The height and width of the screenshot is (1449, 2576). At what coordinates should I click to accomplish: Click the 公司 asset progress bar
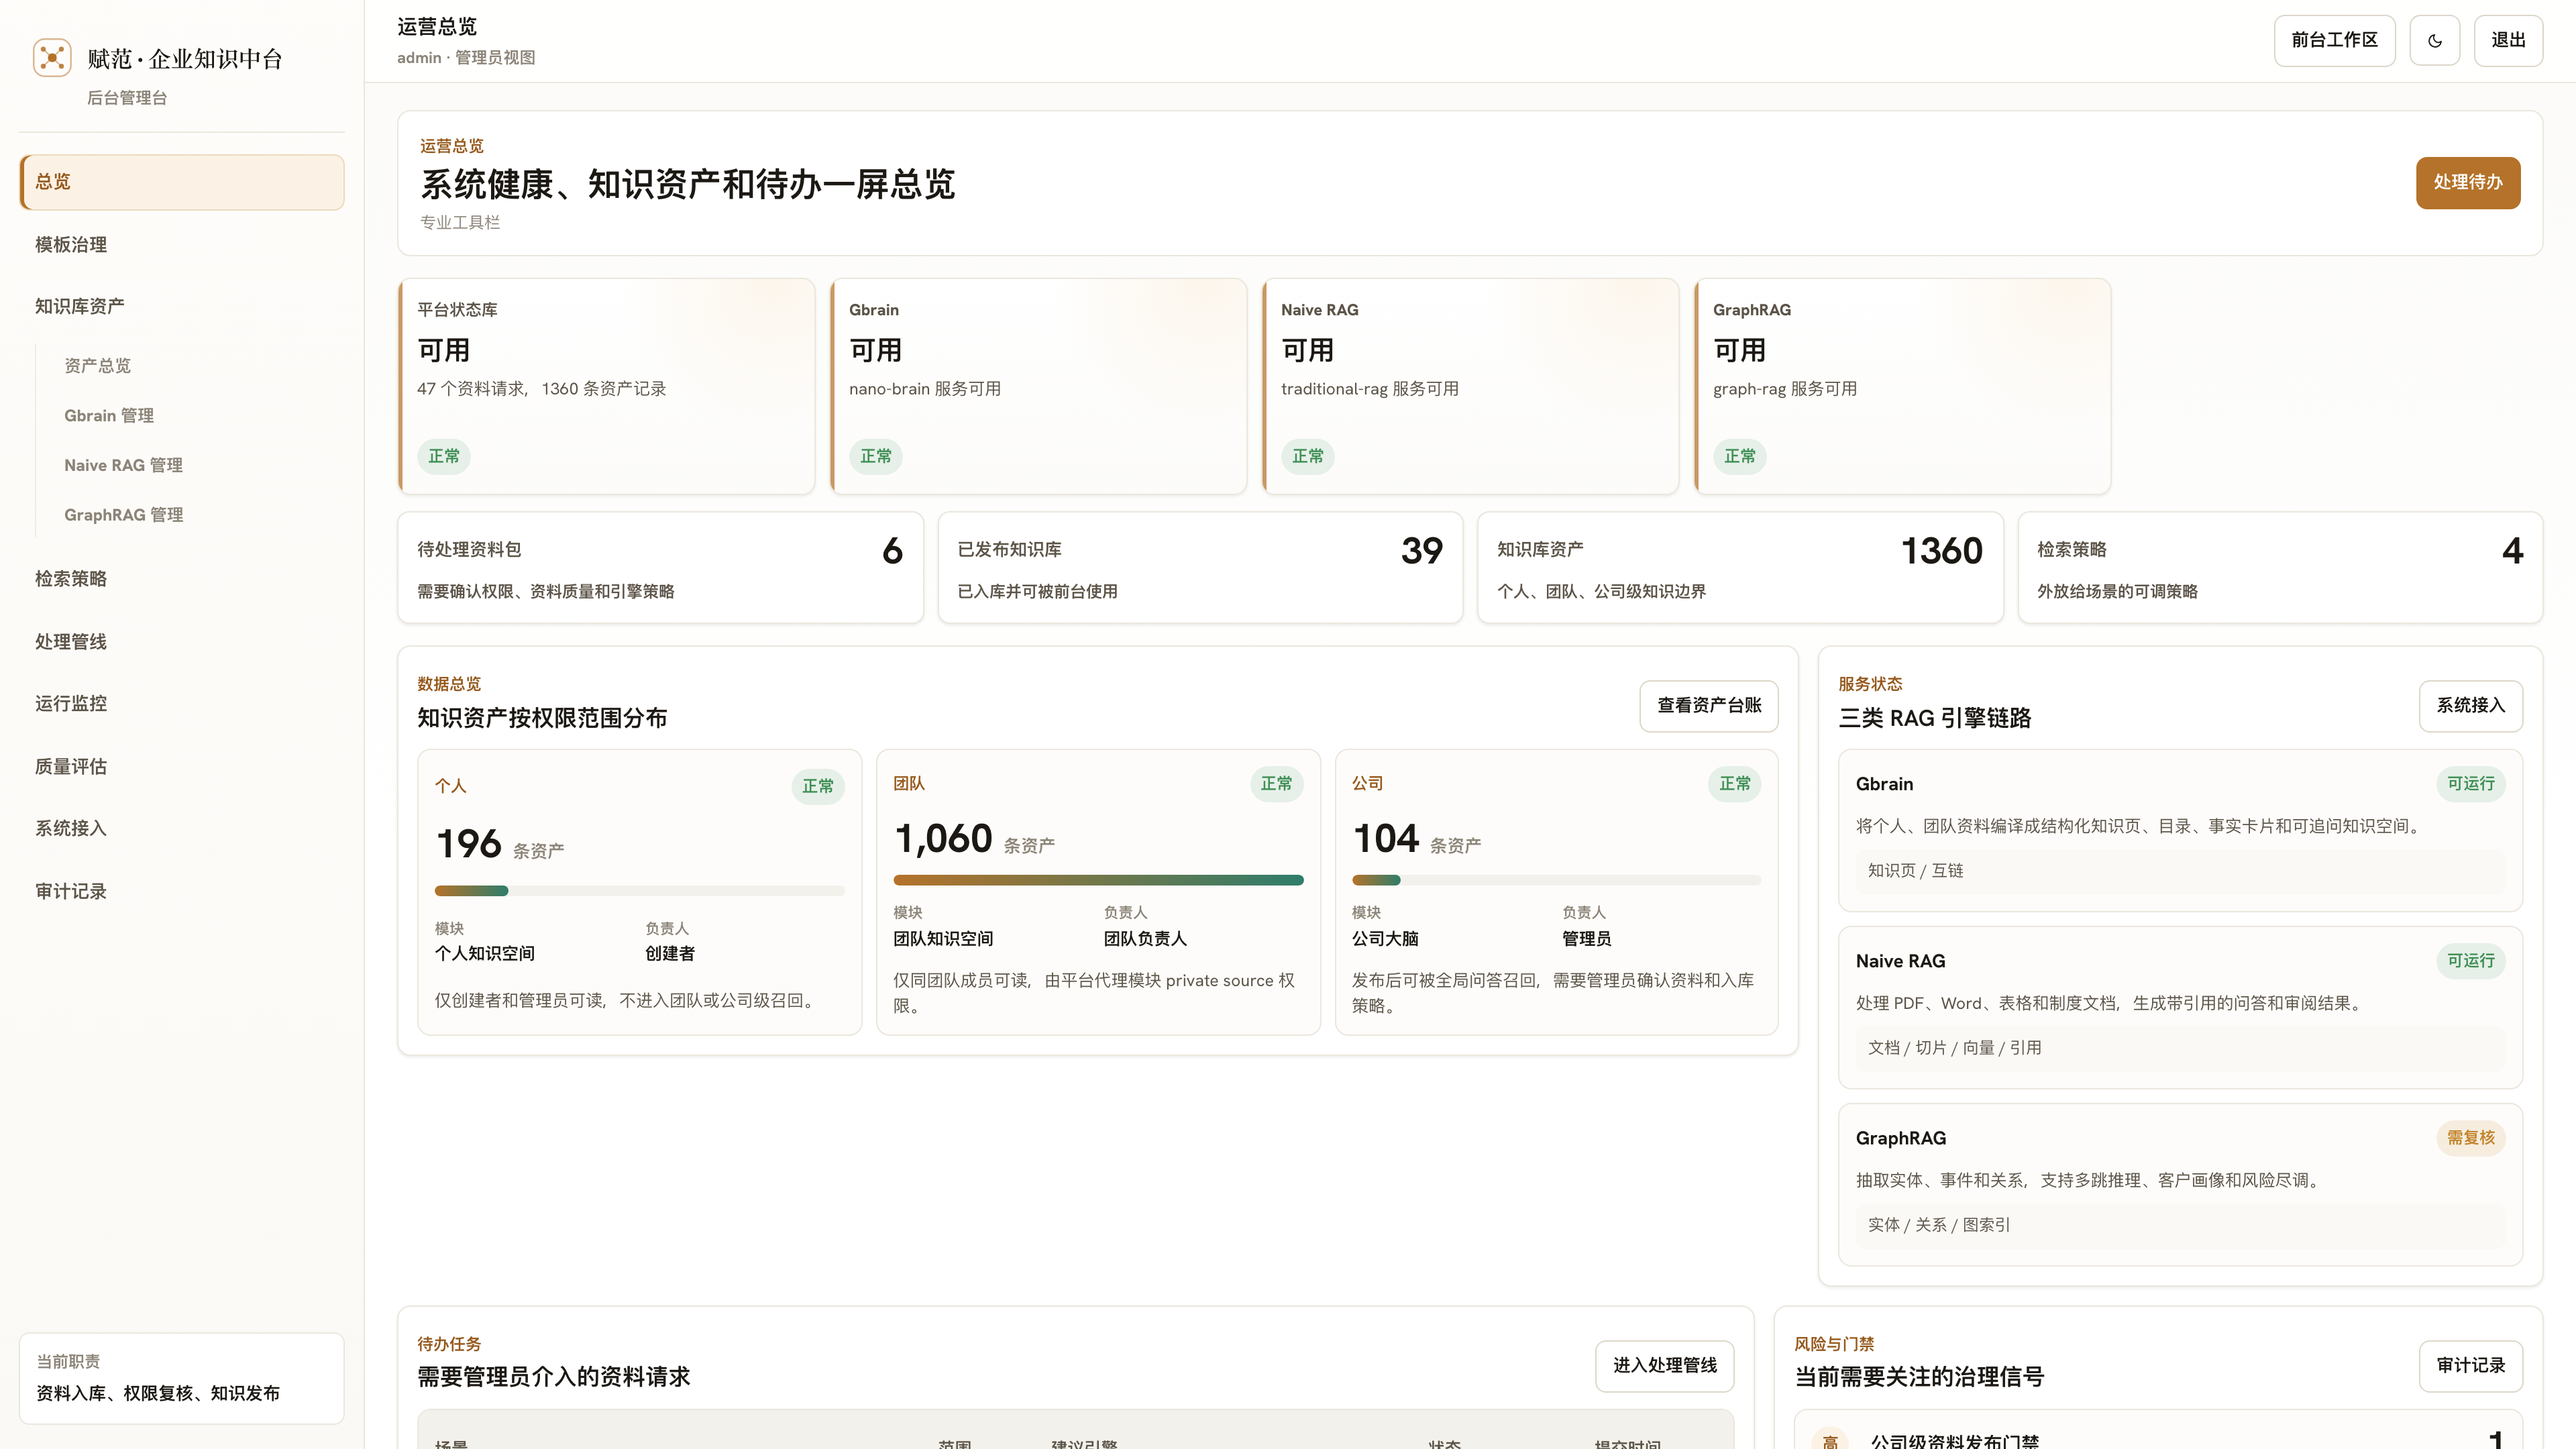pos(1556,880)
